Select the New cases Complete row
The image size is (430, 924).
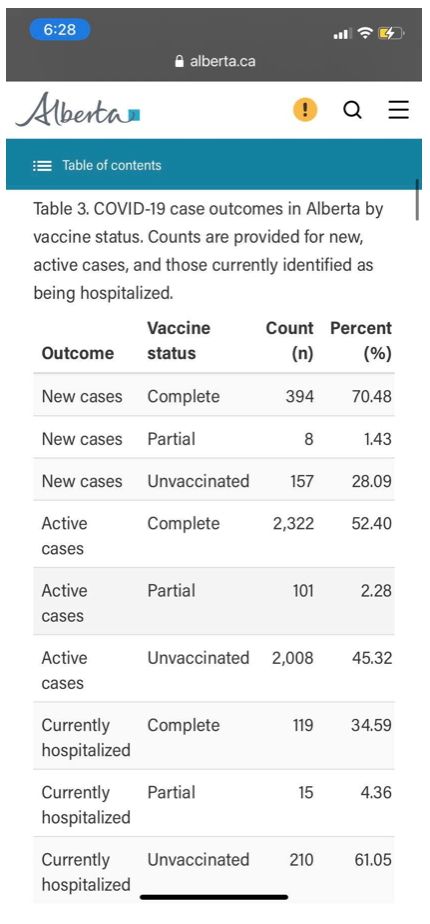tap(214, 395)
